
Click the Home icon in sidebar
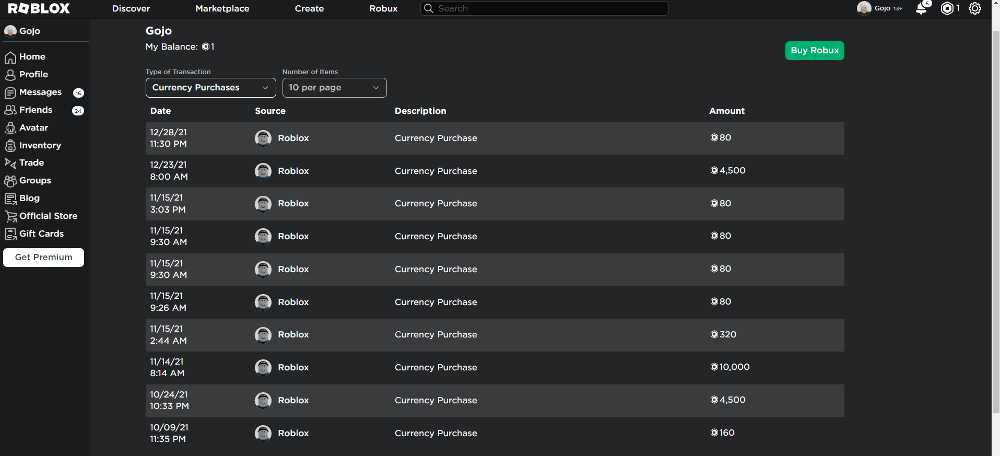10,57
